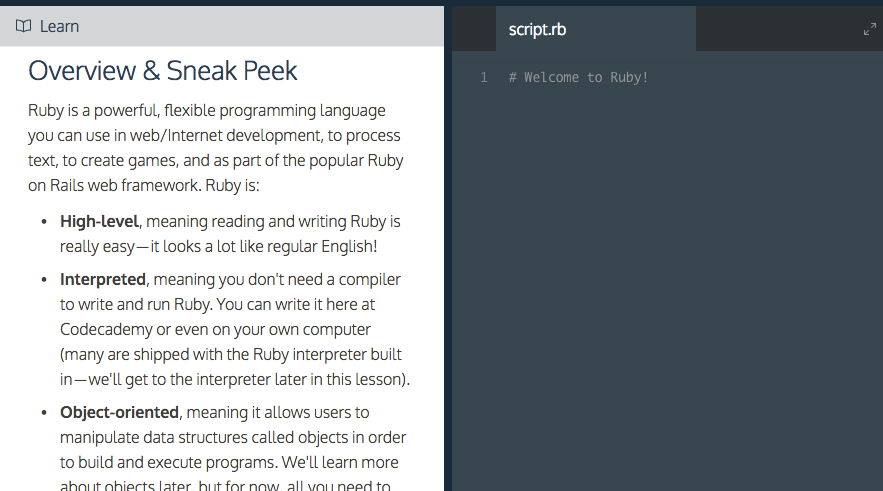Expand the code editor to fullscreen
Image resolution: width=883 pixels, height=491 pixels.
869,29
